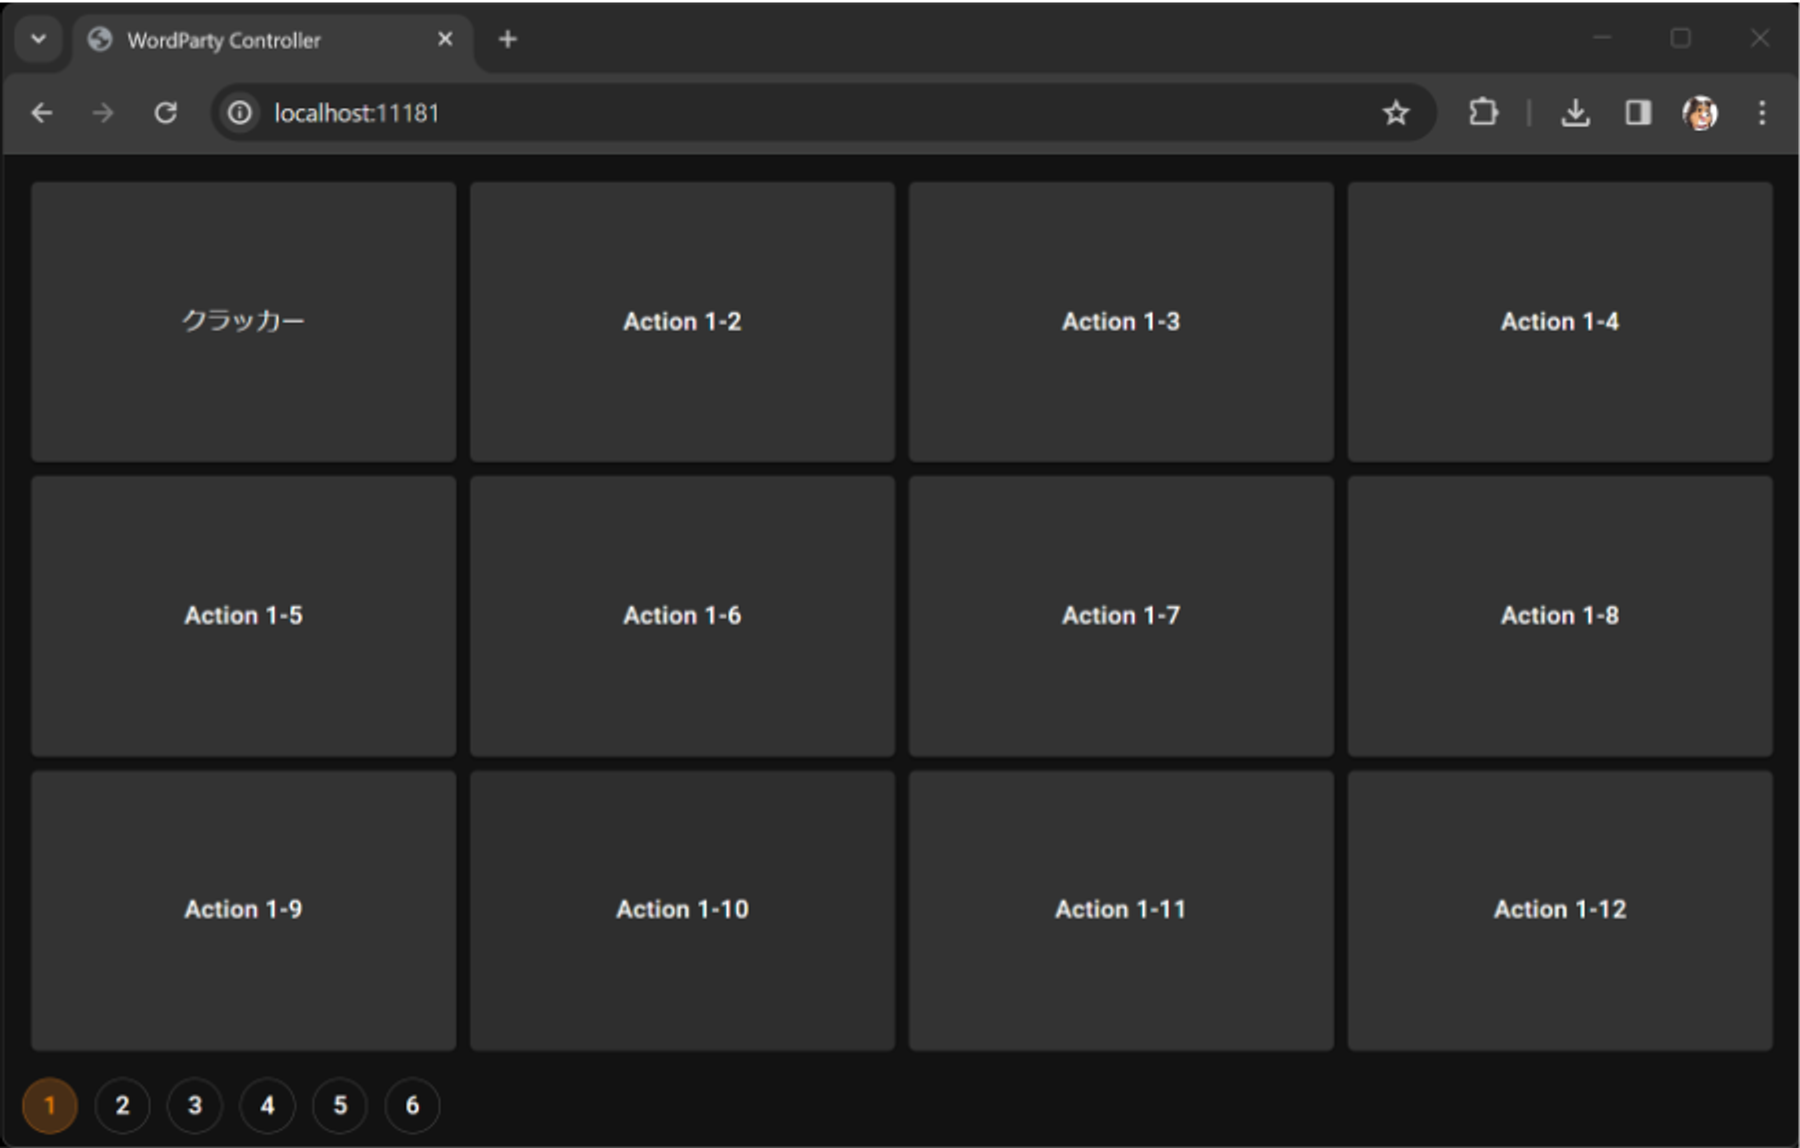Fire the Action 1-12 tile

click(x=1559, y=909)
